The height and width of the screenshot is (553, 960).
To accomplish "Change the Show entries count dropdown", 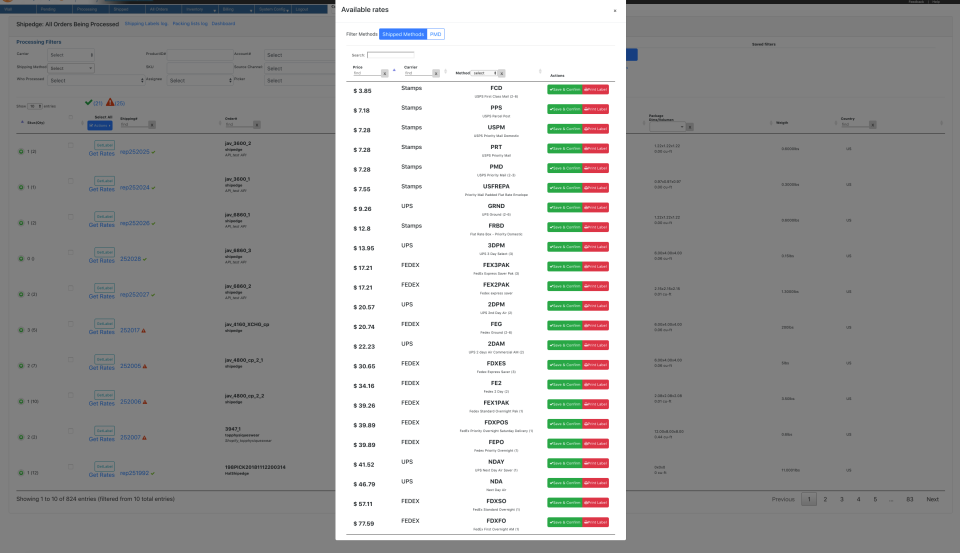I will click(35, 107).
